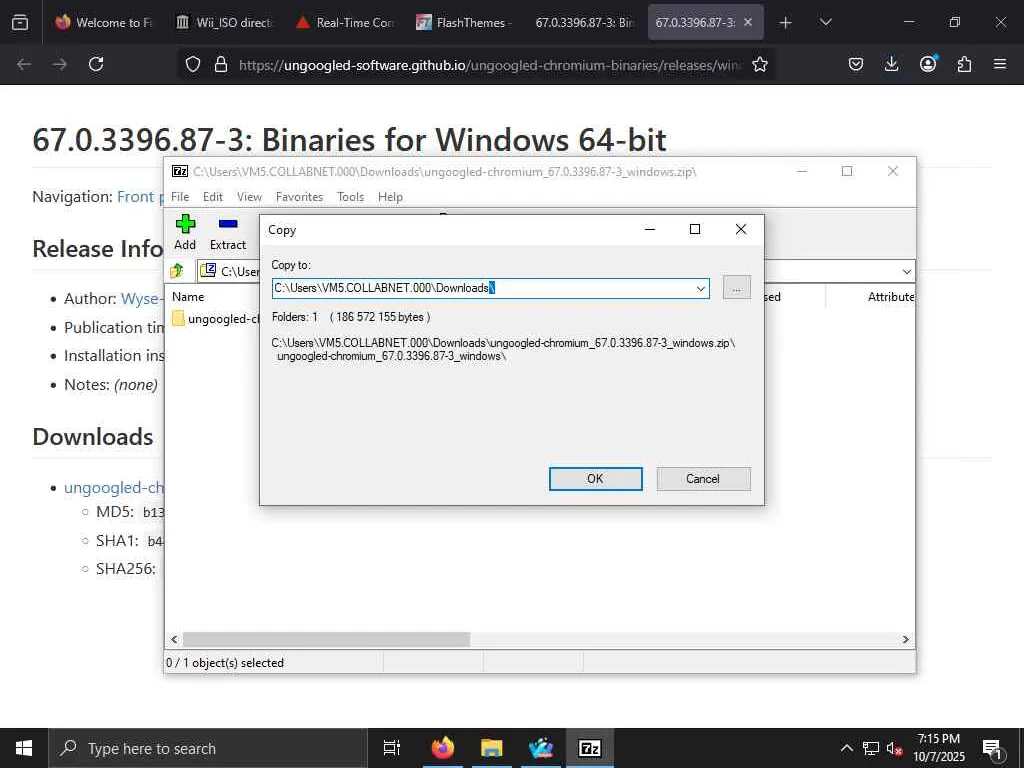Expand the Copy to path dropdown
The width and height of the screenshot is (1024, 768).
[701, 289]
